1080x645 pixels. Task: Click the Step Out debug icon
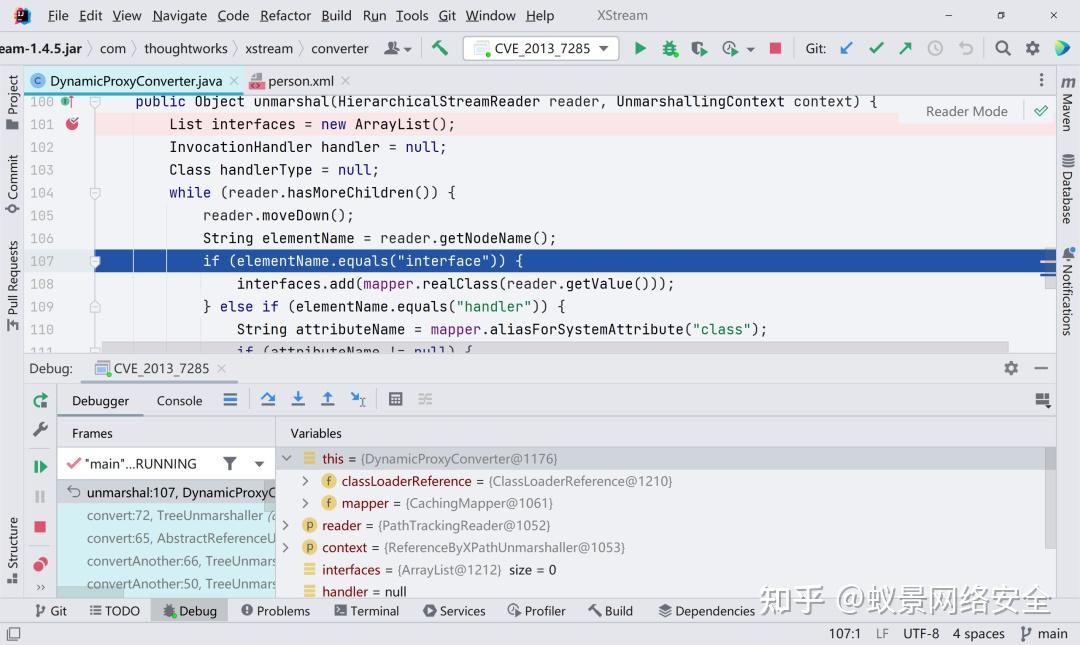[328, 399]
